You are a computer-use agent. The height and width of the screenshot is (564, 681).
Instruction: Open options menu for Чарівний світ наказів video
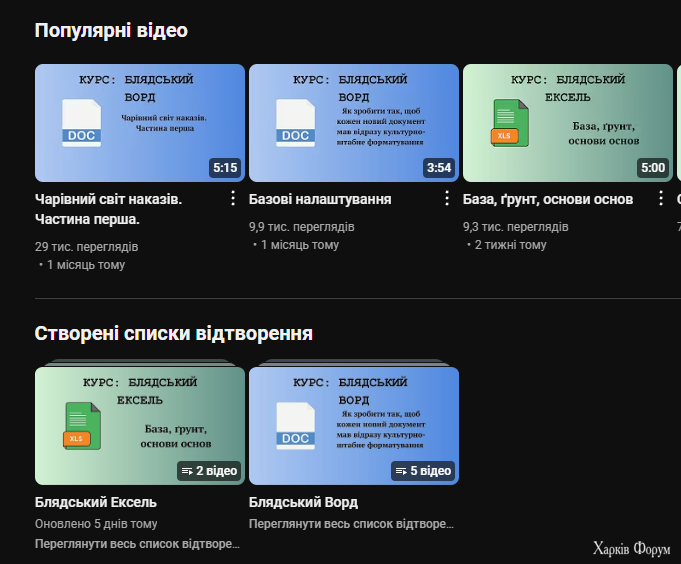click(x=233, y=198)
